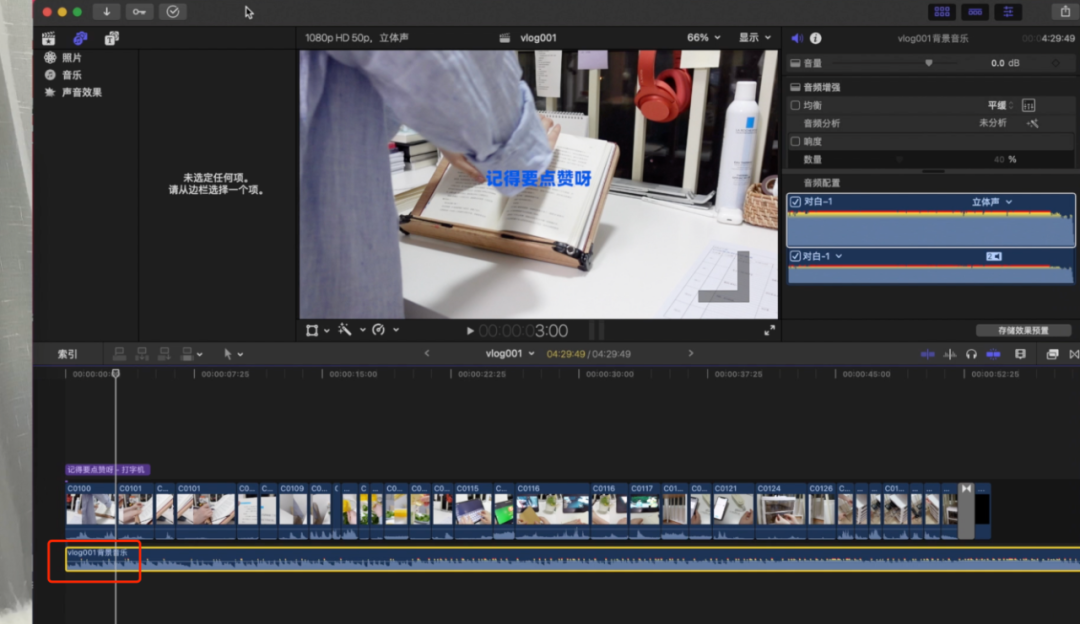Open the audio inspector speaker tab
Image resolution: width=1080 pixels, height=624 pixels.
(x=797, y=39)
